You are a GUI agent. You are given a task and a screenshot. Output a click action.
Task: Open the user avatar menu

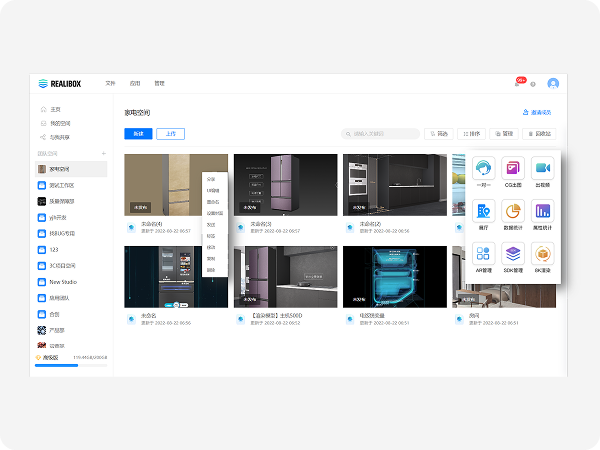point(553,84)
